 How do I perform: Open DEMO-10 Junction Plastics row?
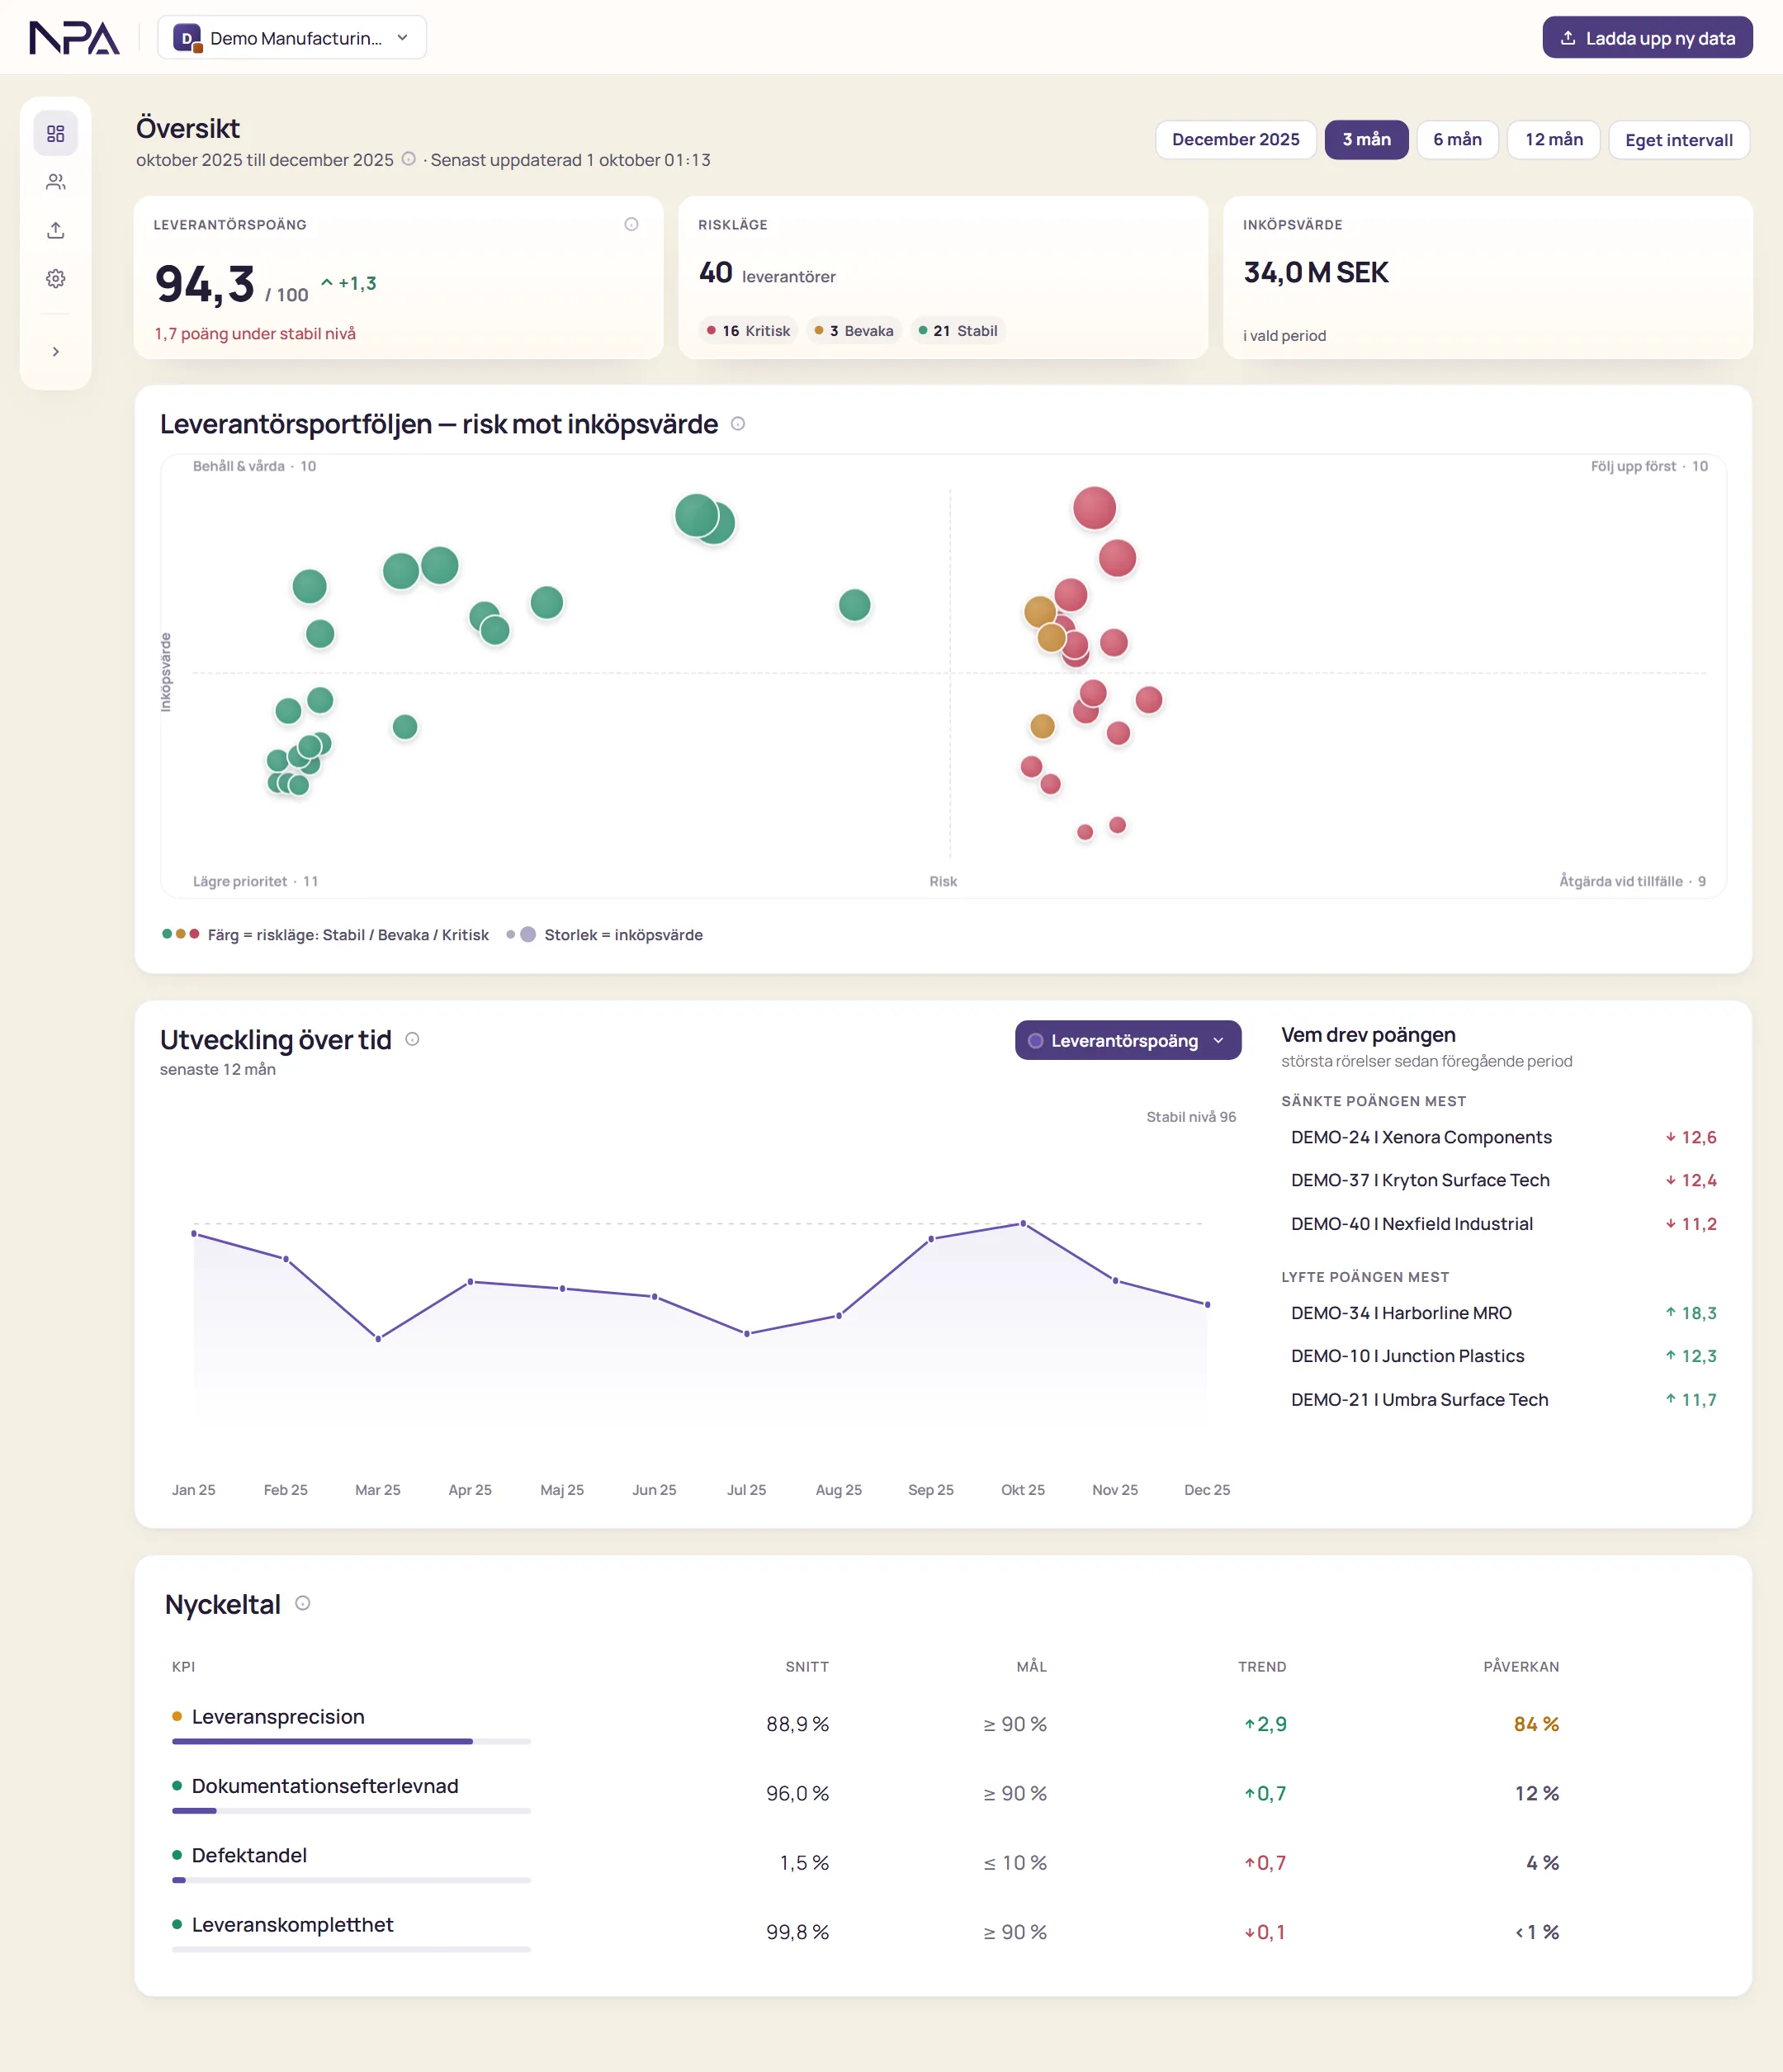(x=1503, y=1356)
